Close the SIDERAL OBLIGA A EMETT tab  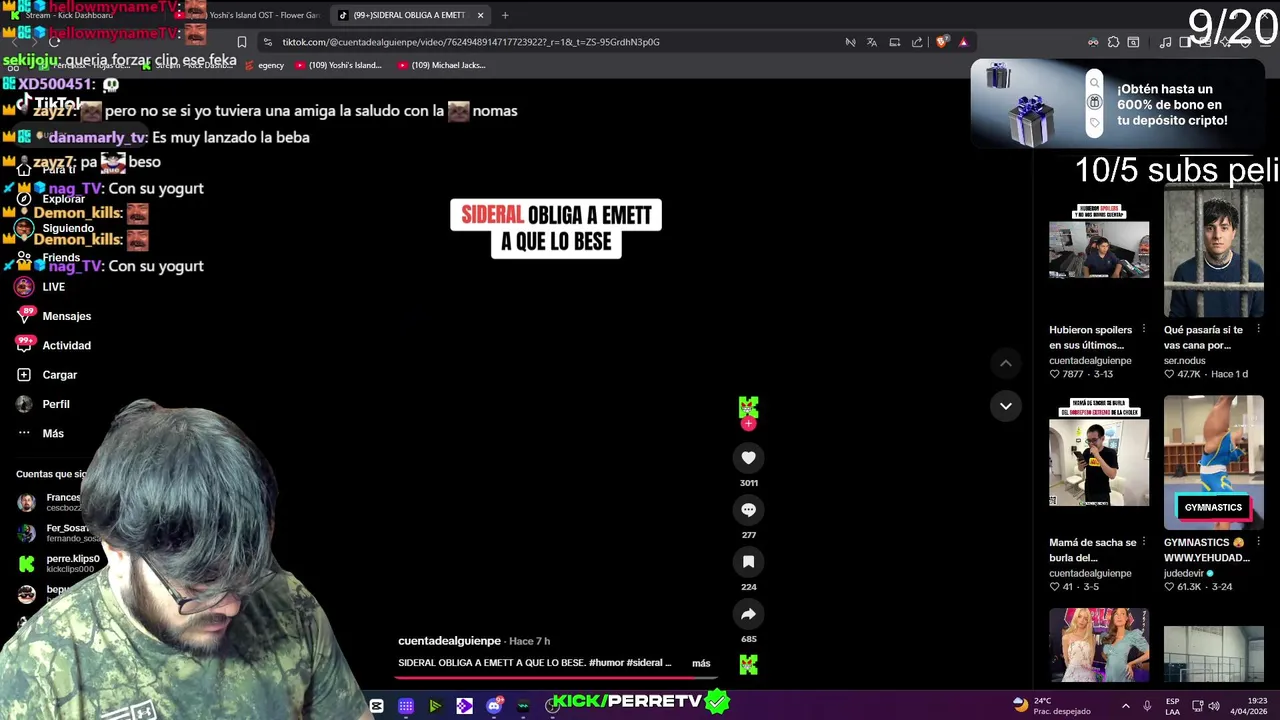click(x=480, y=15)
